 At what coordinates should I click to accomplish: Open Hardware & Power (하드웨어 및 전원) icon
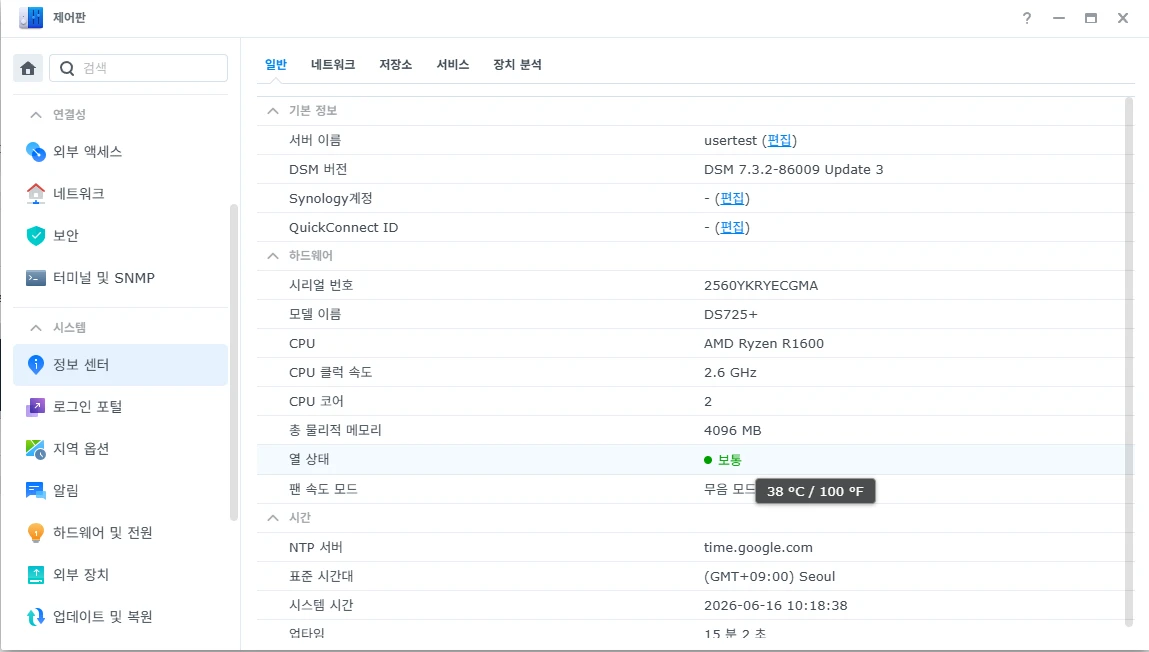click(35, 533)
